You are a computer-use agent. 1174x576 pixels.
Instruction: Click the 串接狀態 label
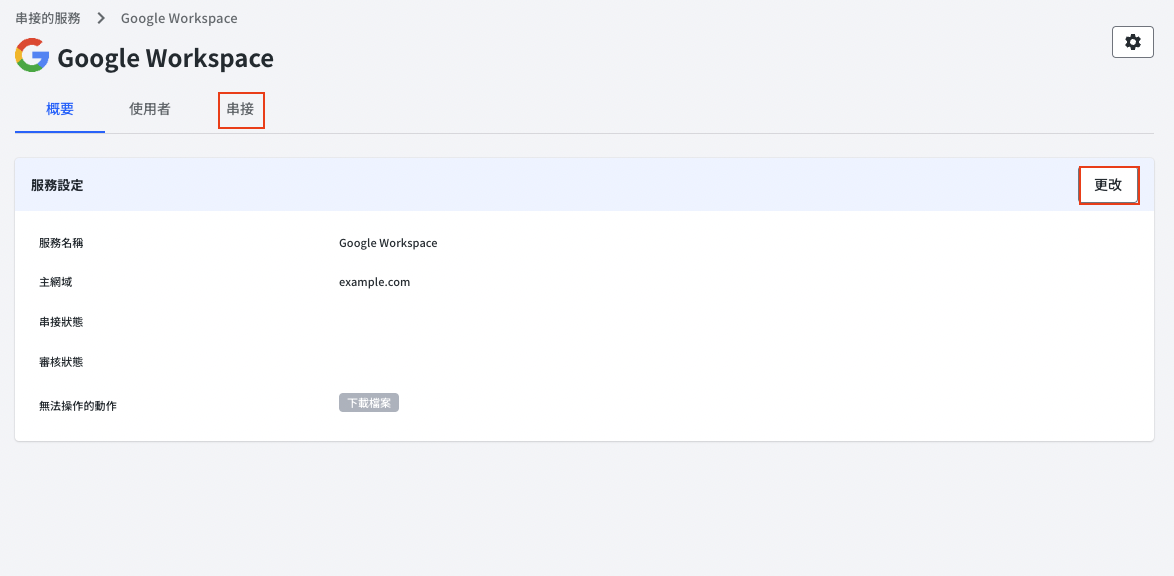[x=61, y=322]
